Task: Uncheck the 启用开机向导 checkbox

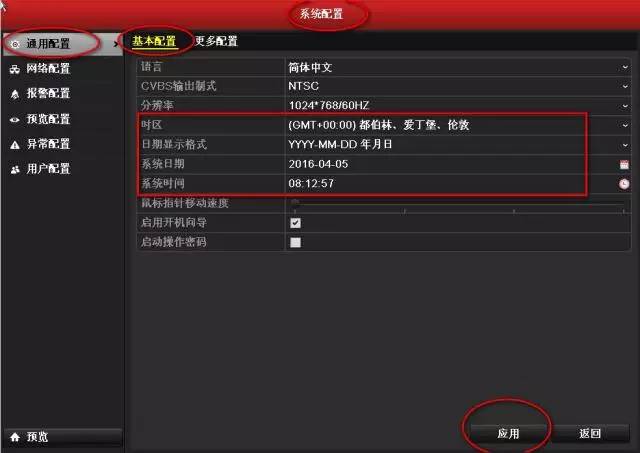Action: [x=296, y=223]
